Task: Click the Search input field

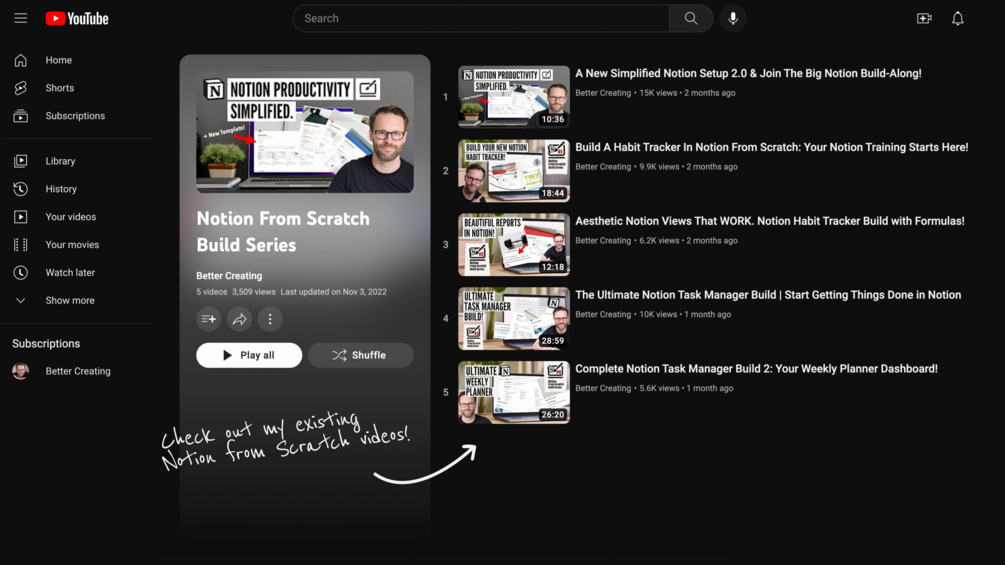Action: tap(481, 19)
